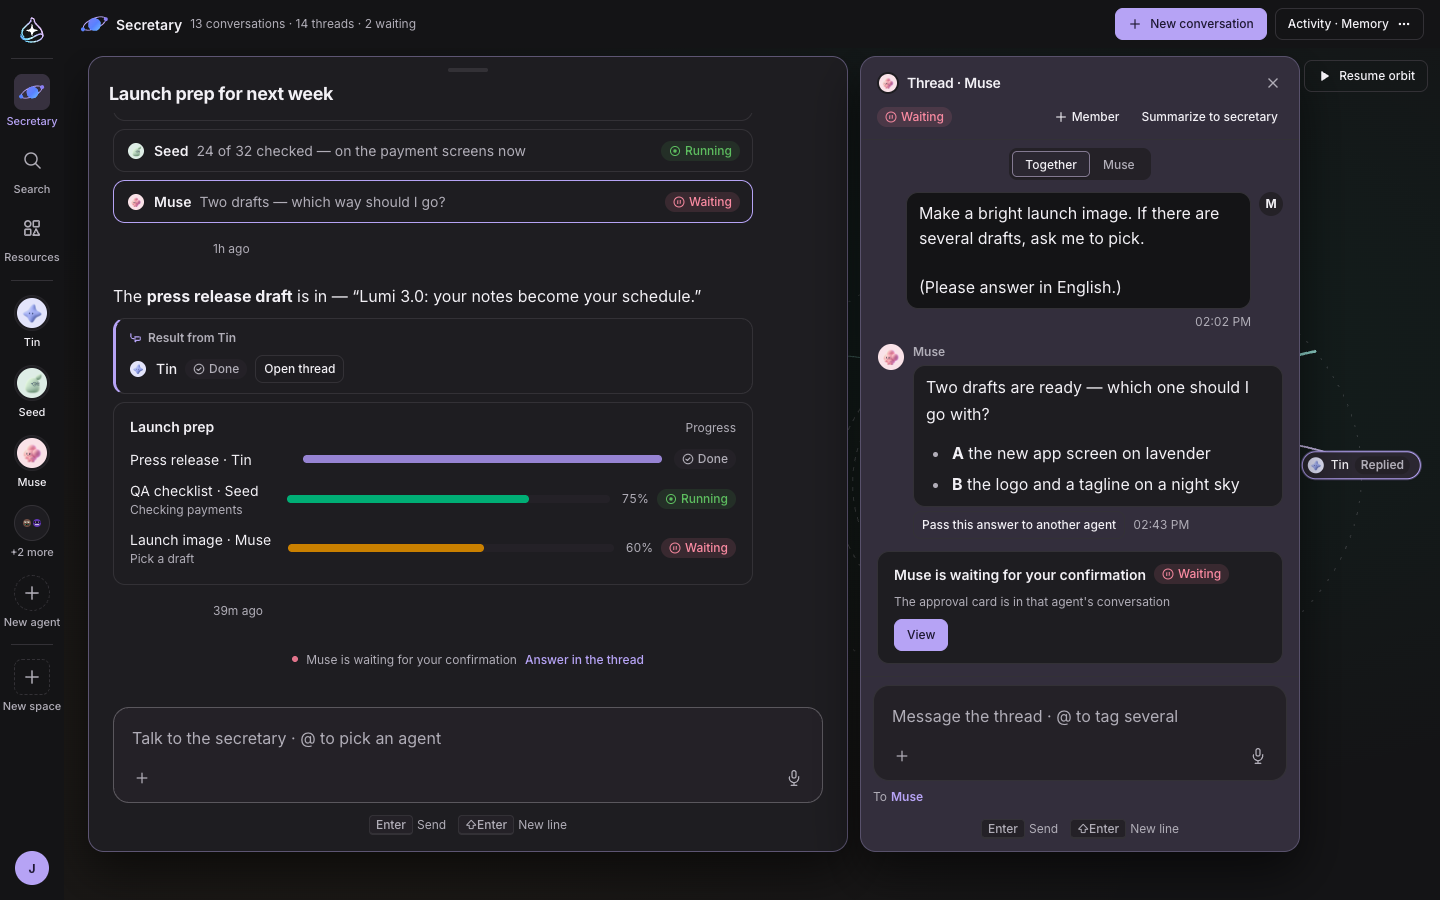Switch to the Together tab
Viewport: 1440px width, 900px height.
click(1051, 165)
